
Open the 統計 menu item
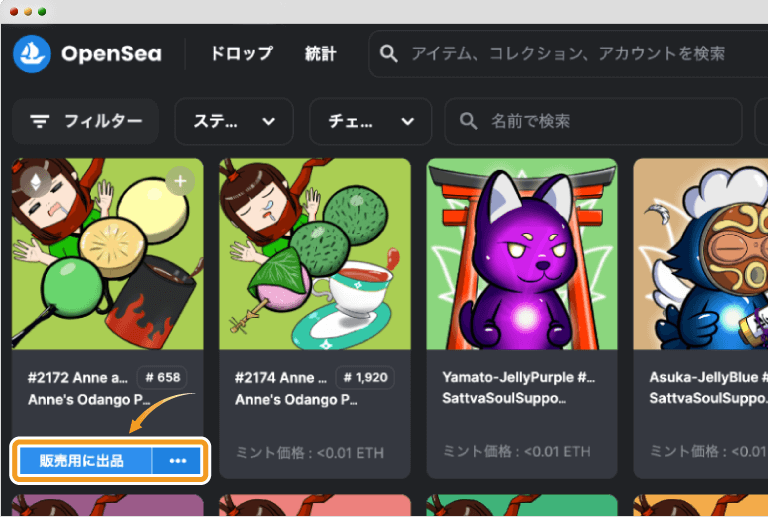(x=320, y=53)
